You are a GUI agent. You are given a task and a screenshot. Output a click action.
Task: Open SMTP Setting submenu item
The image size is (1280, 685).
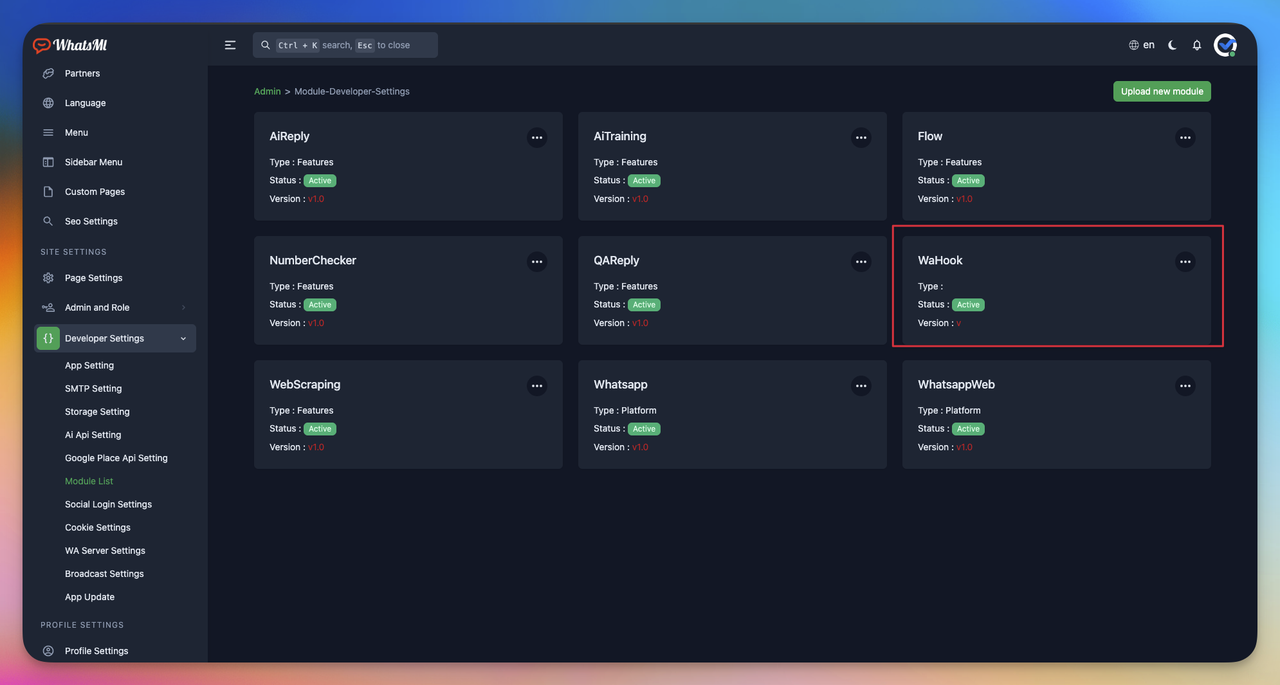pyautogui.click(x=93, y=389)
